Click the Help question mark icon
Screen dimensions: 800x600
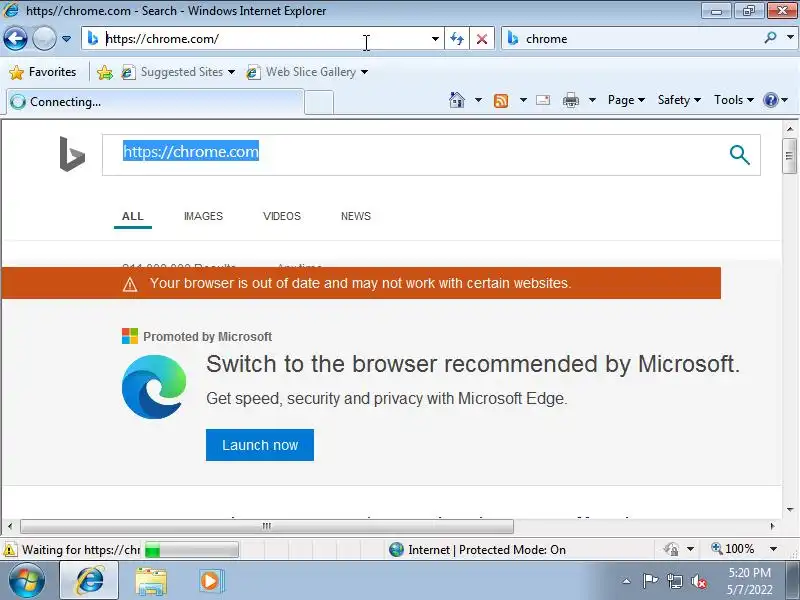click(770, 100)
